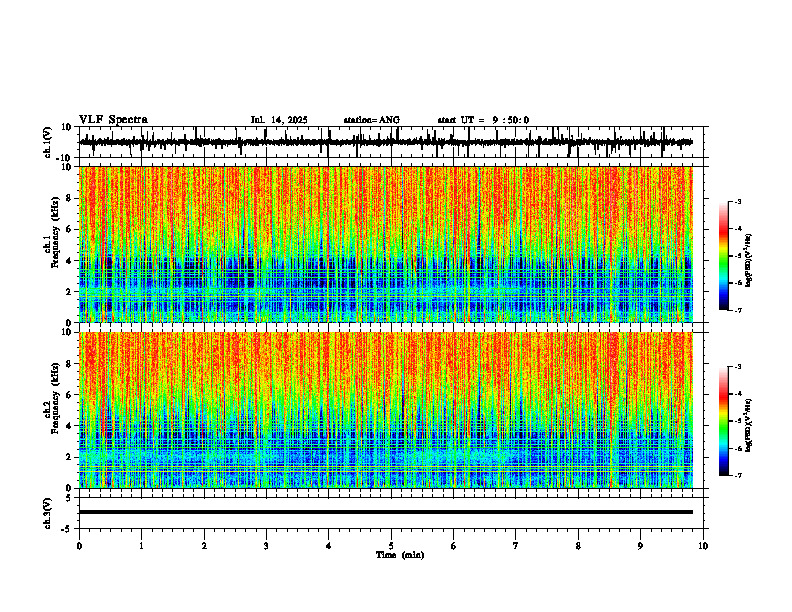
Task: Click time axis tick label "0"
Action: point(79,546)
